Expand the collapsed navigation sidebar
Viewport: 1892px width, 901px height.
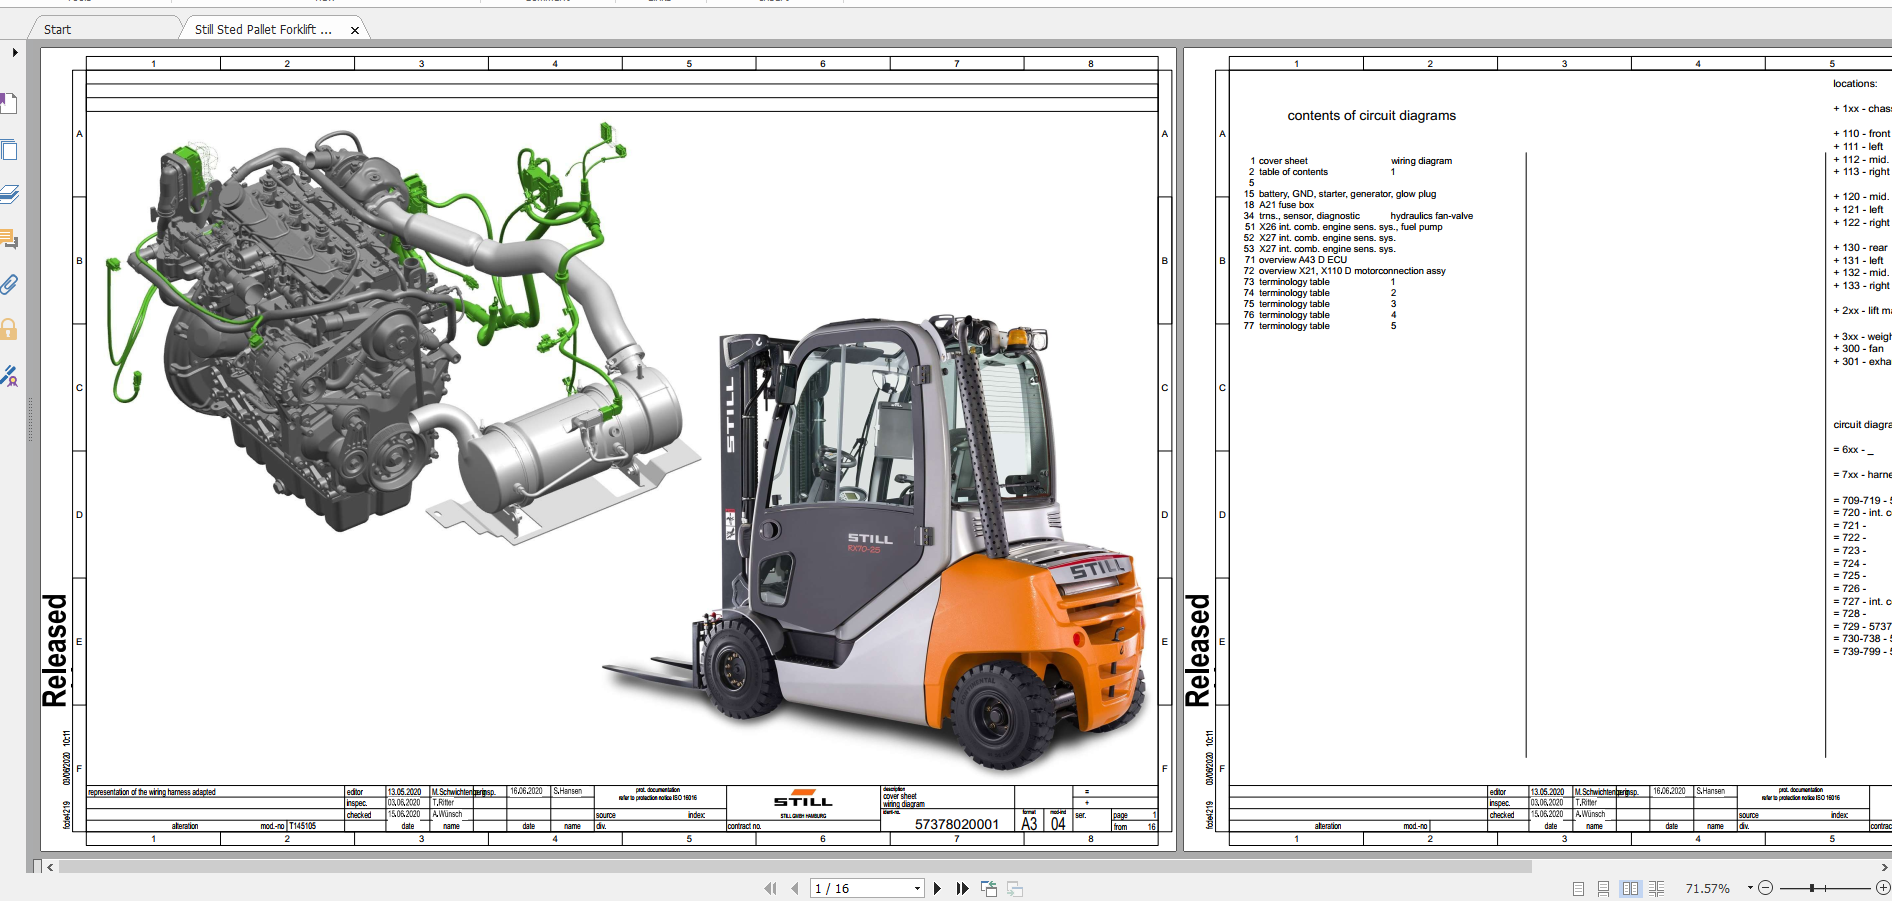[x=15, y=53]
